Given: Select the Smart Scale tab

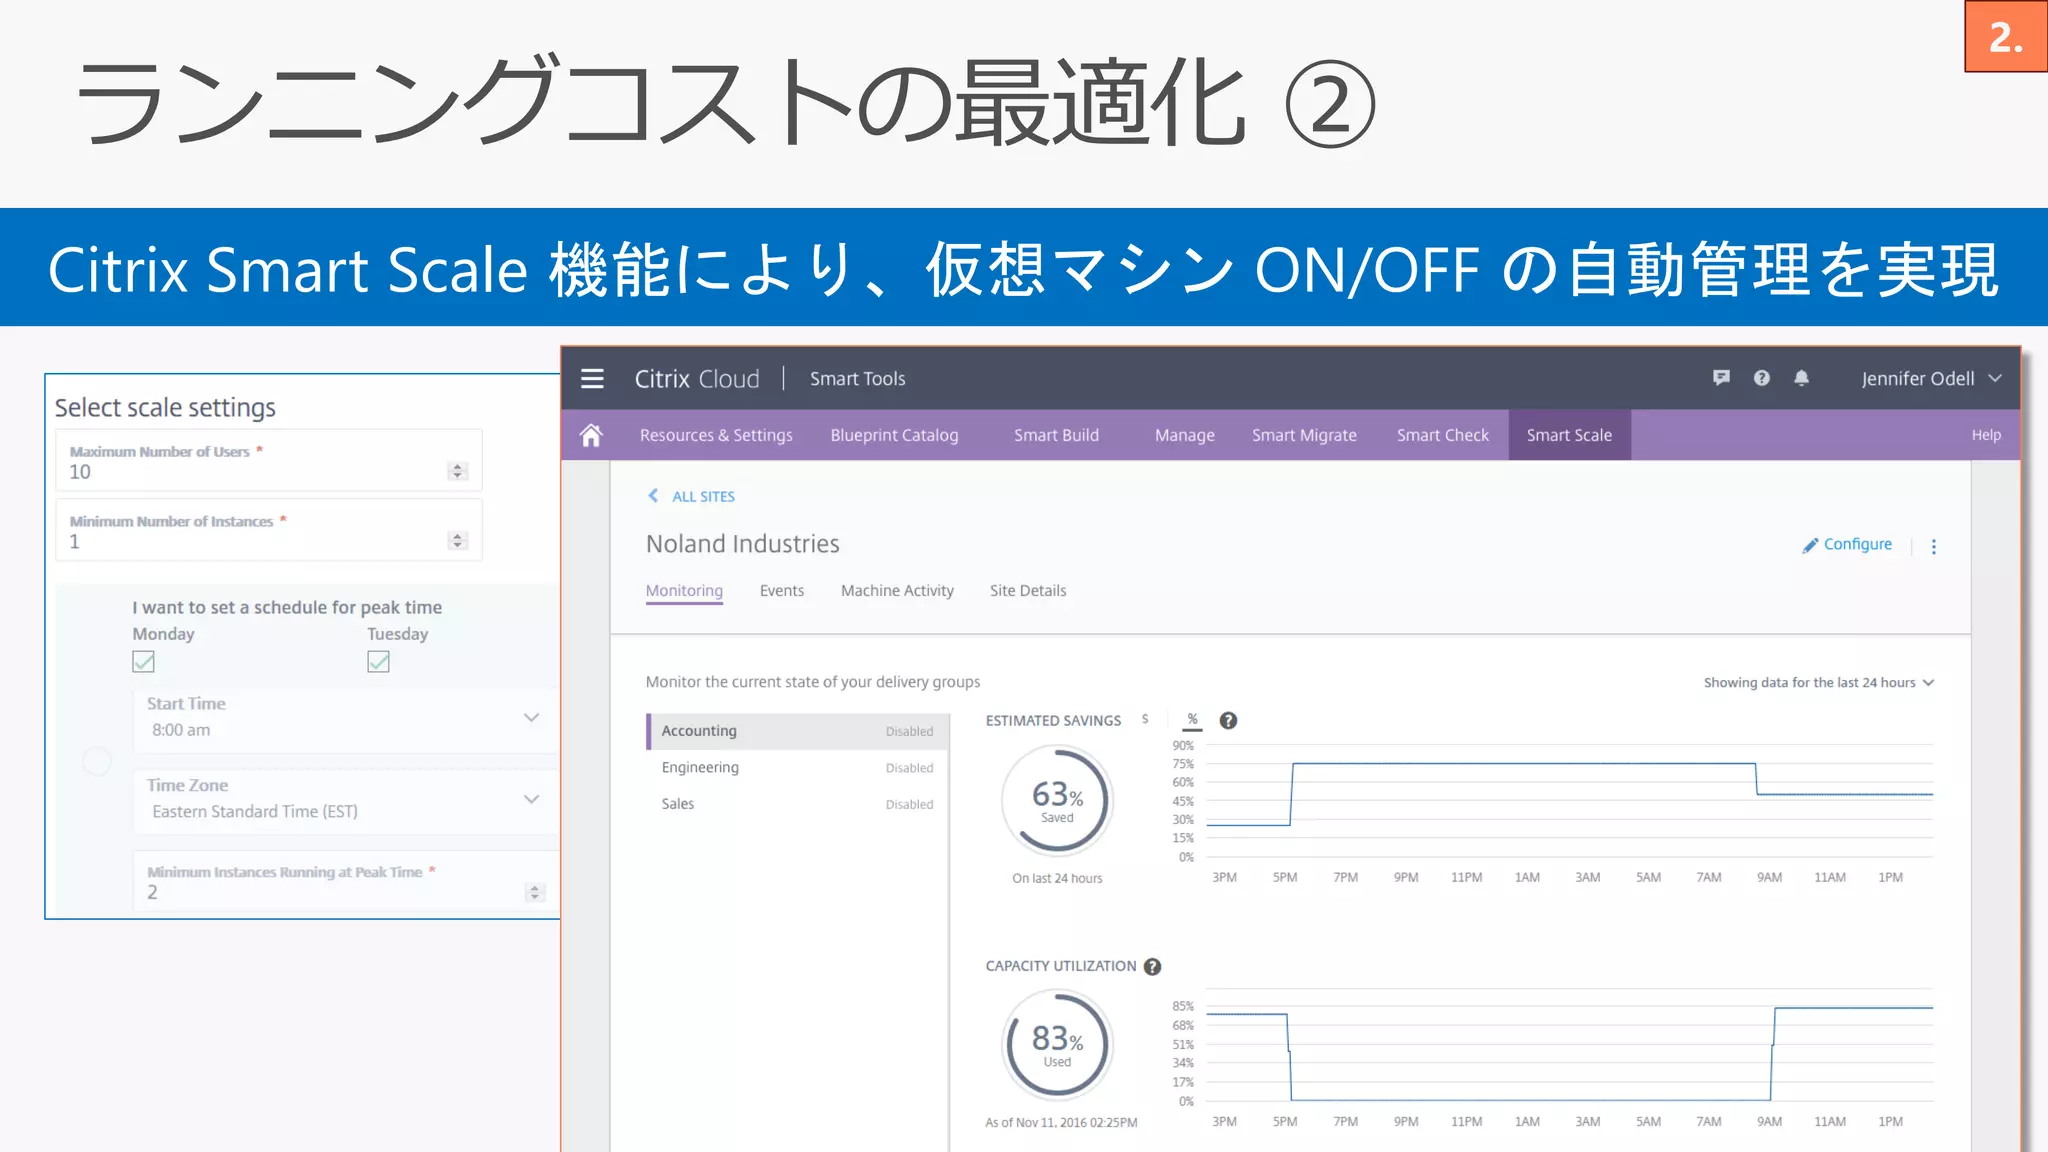Looking at the screenshot, I should click(x=1569, y=435).
